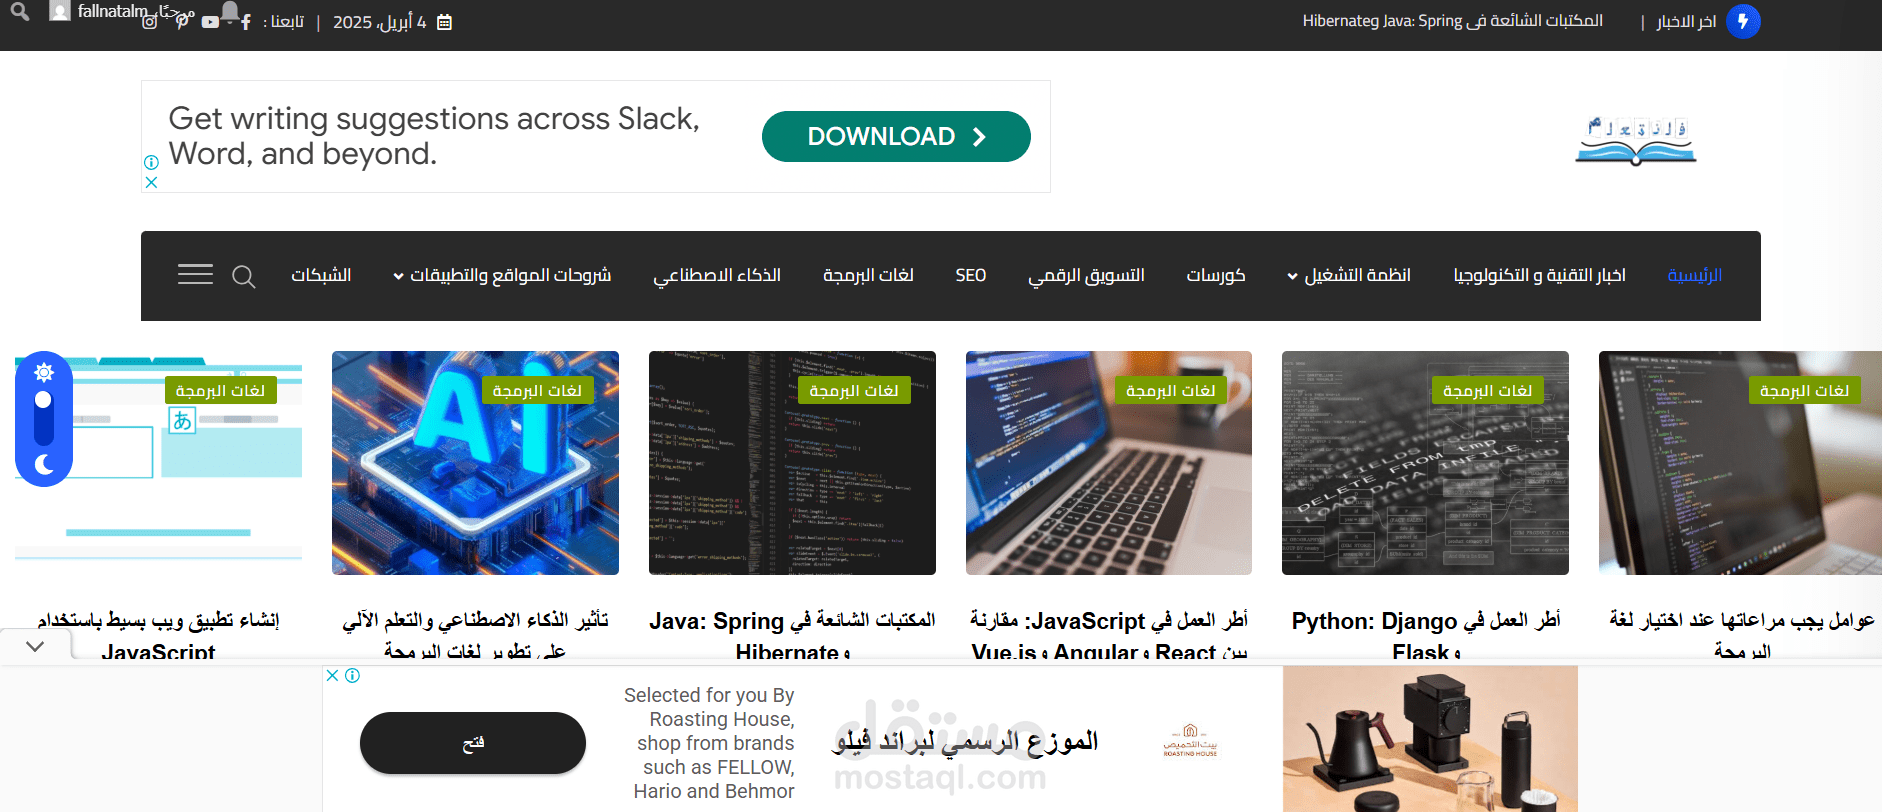Open article title تأثير الذكاء الاصطناعي والتعلم الآلي

tap(475, 635)
